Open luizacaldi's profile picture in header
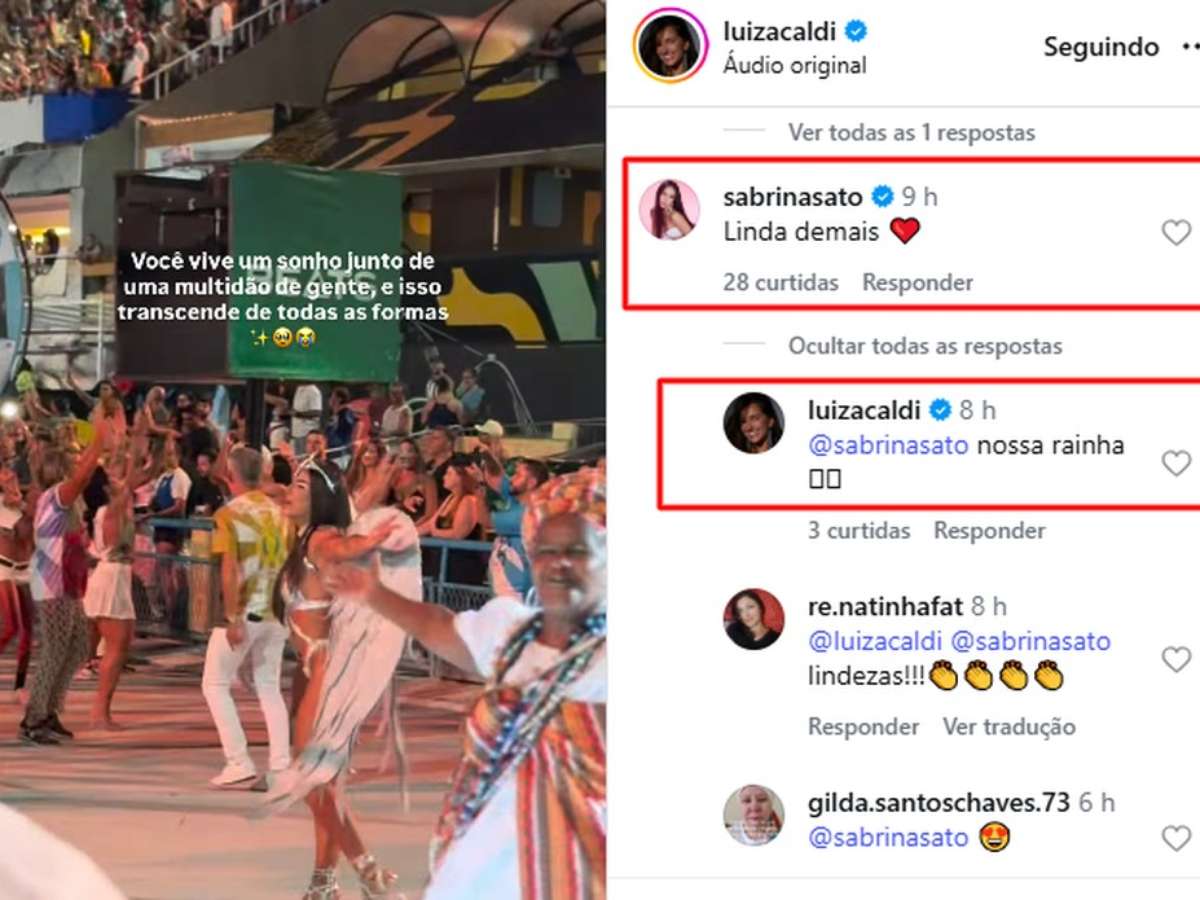This screenshot has width=1200, height=900. click(x=669, y=46)
